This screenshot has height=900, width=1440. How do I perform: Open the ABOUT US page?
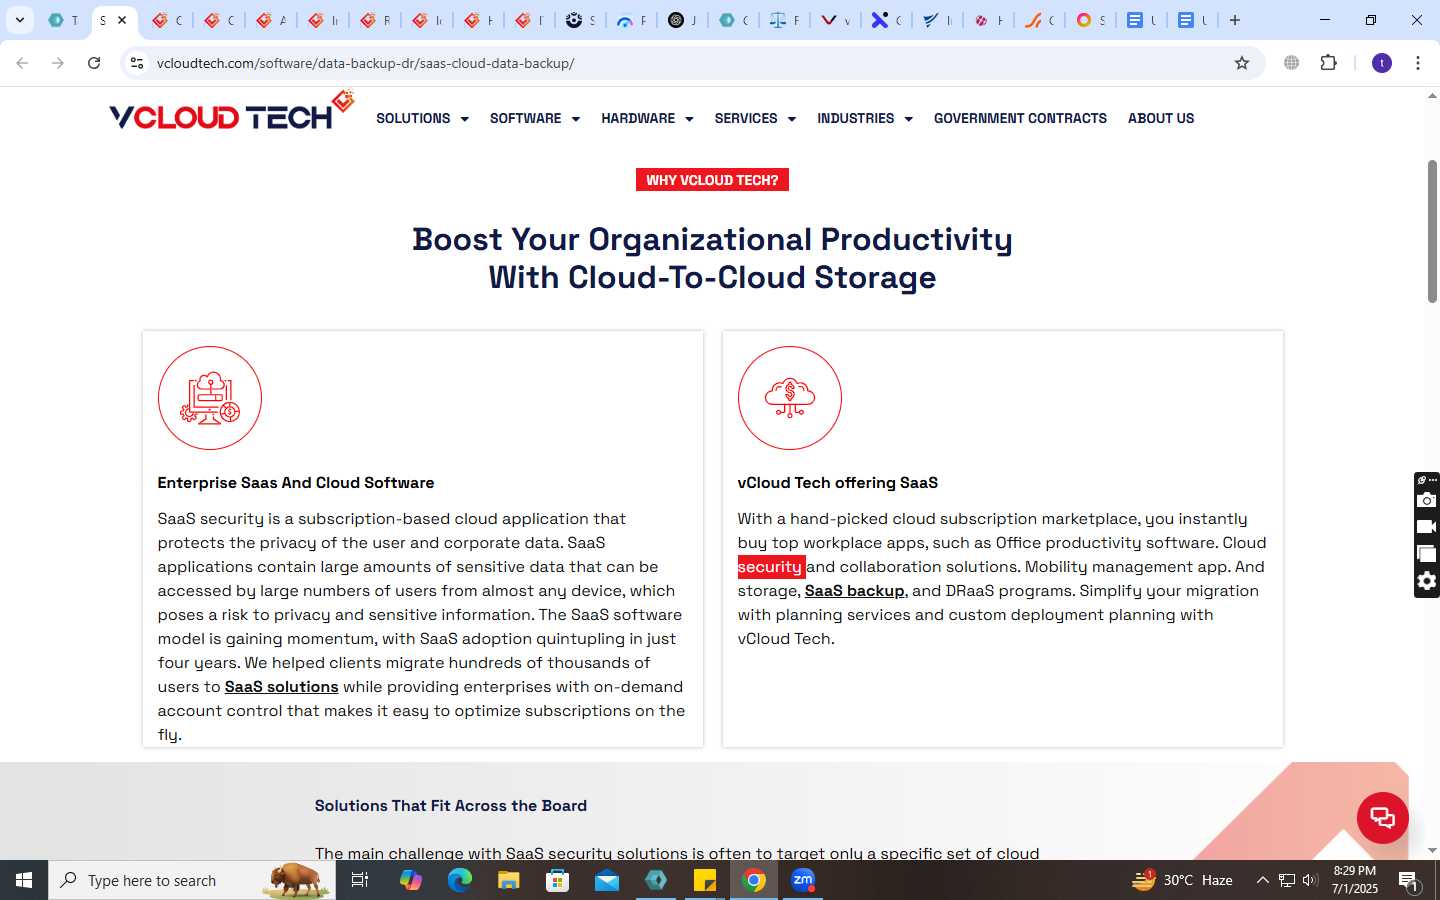point(1161,118)
